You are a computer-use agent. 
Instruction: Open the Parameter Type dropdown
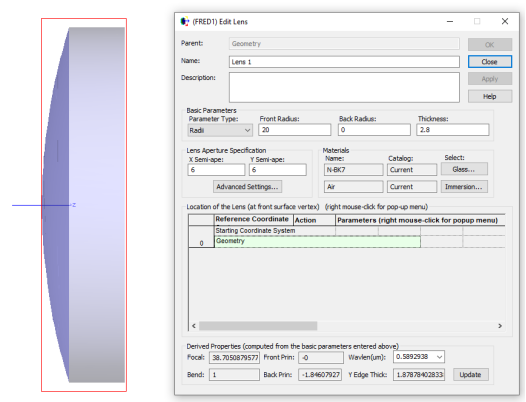(x=220, y=130)
